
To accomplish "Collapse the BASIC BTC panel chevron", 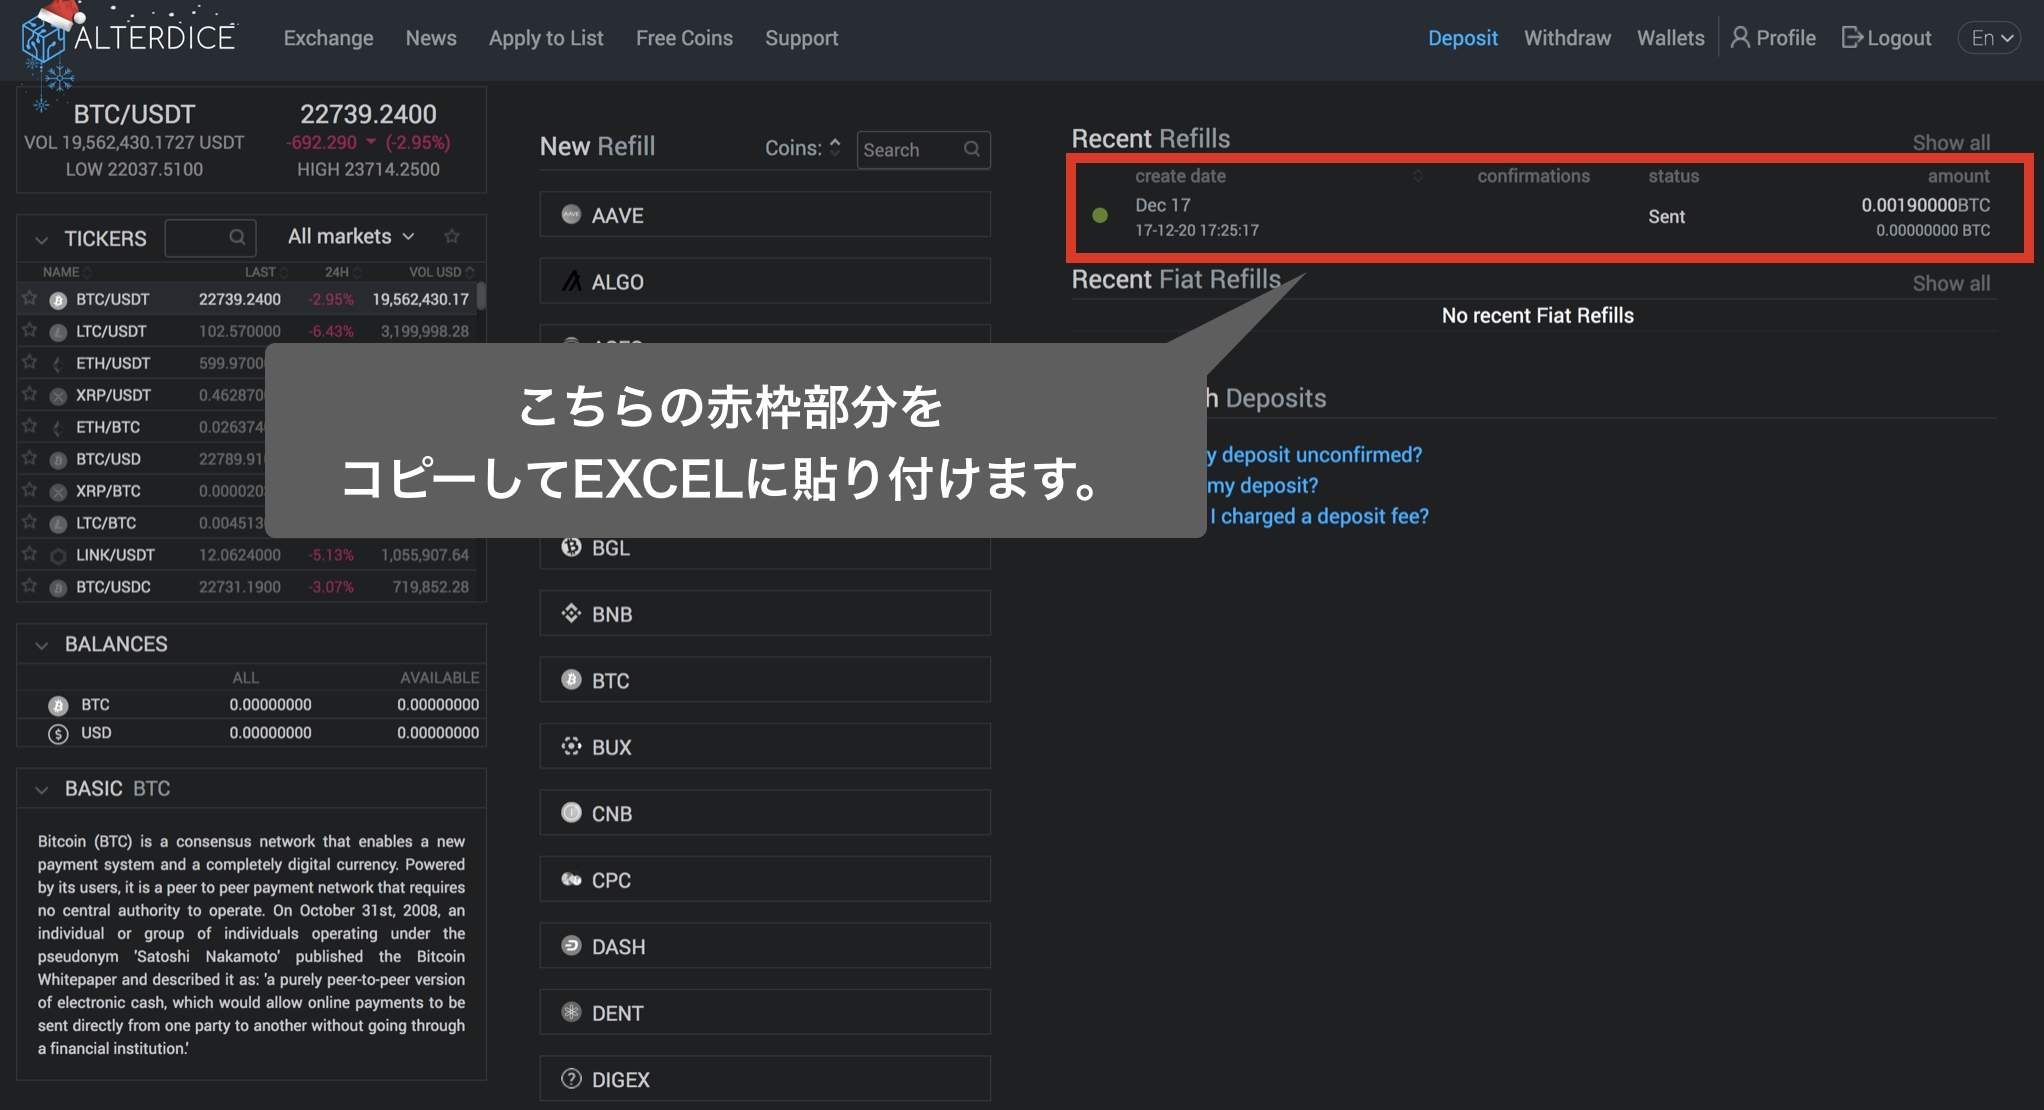I will pyautogui.click(x=41, y=790).
